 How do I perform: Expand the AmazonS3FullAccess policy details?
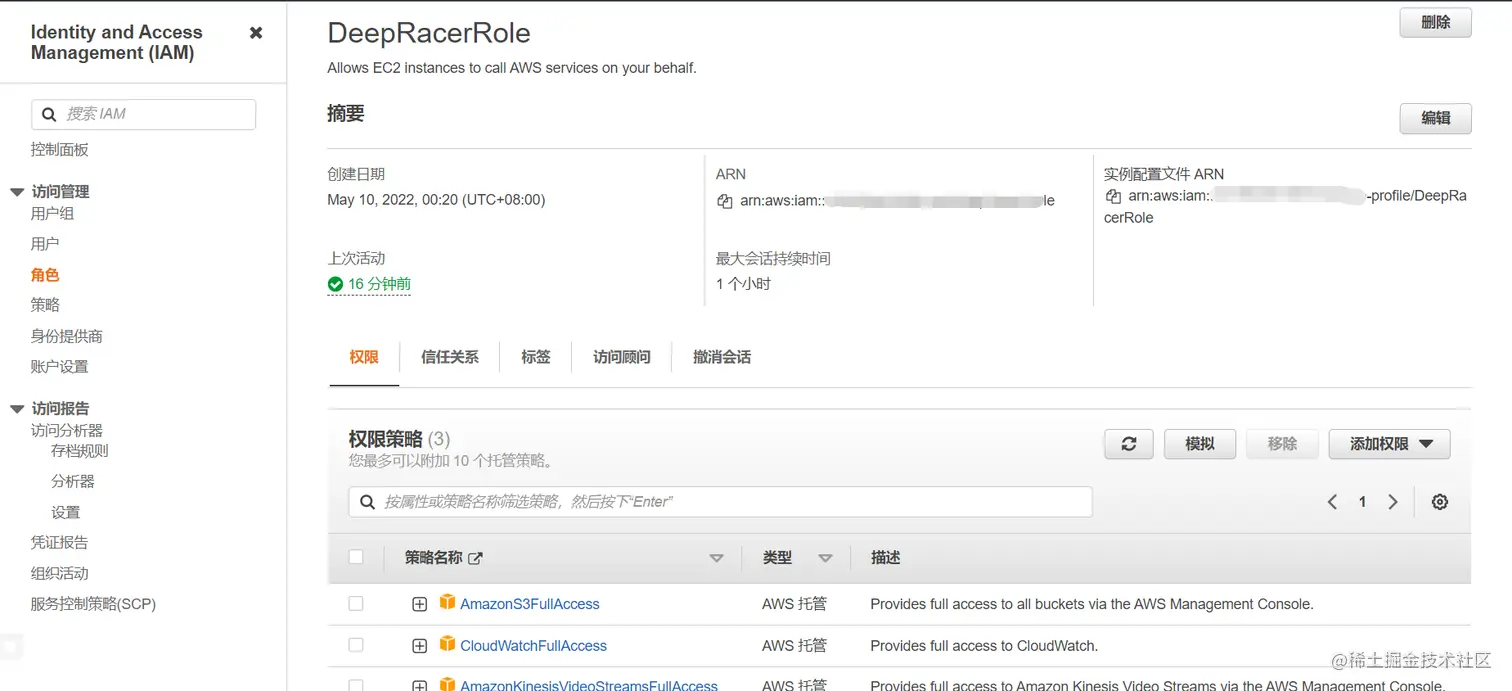coord(420,604)
